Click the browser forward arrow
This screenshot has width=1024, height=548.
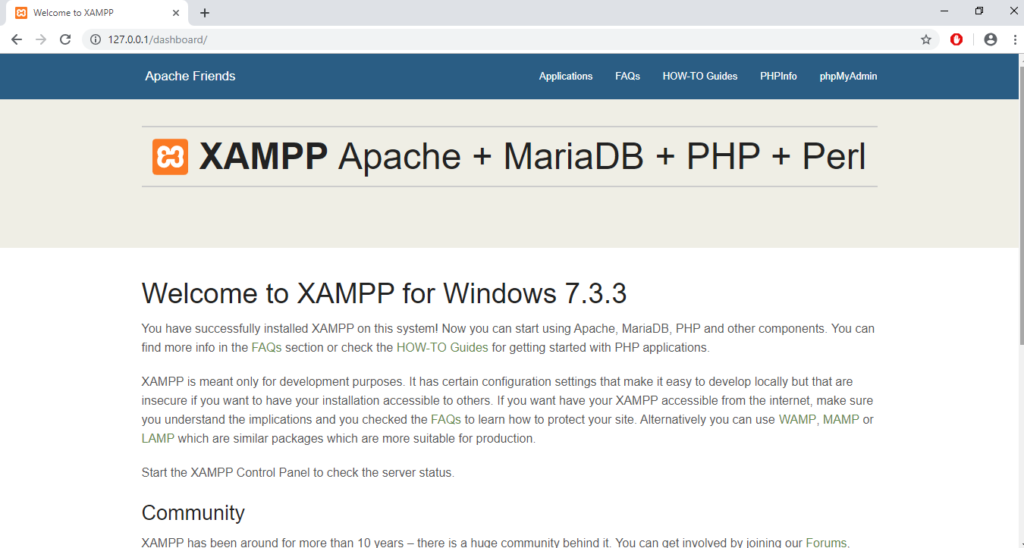[x=41, y=40]
